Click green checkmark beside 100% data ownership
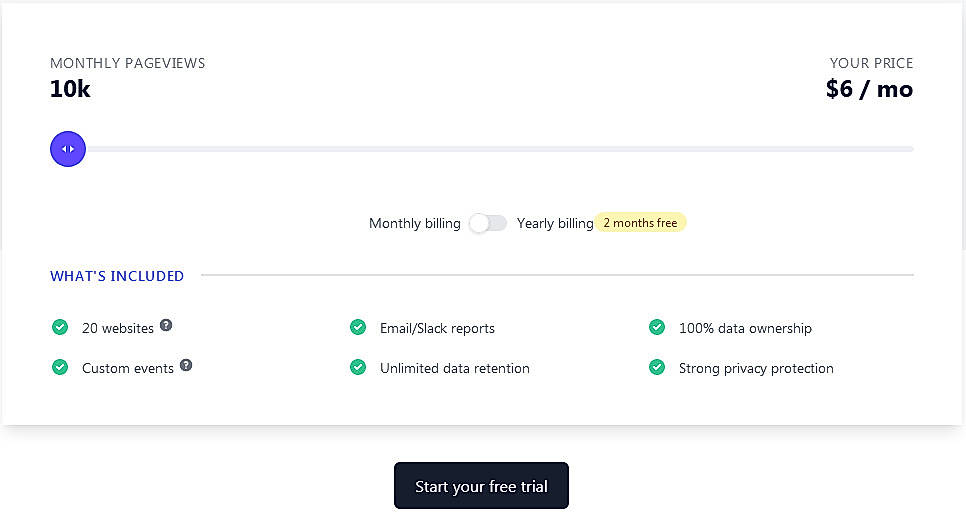 click(x=657, y=327)
